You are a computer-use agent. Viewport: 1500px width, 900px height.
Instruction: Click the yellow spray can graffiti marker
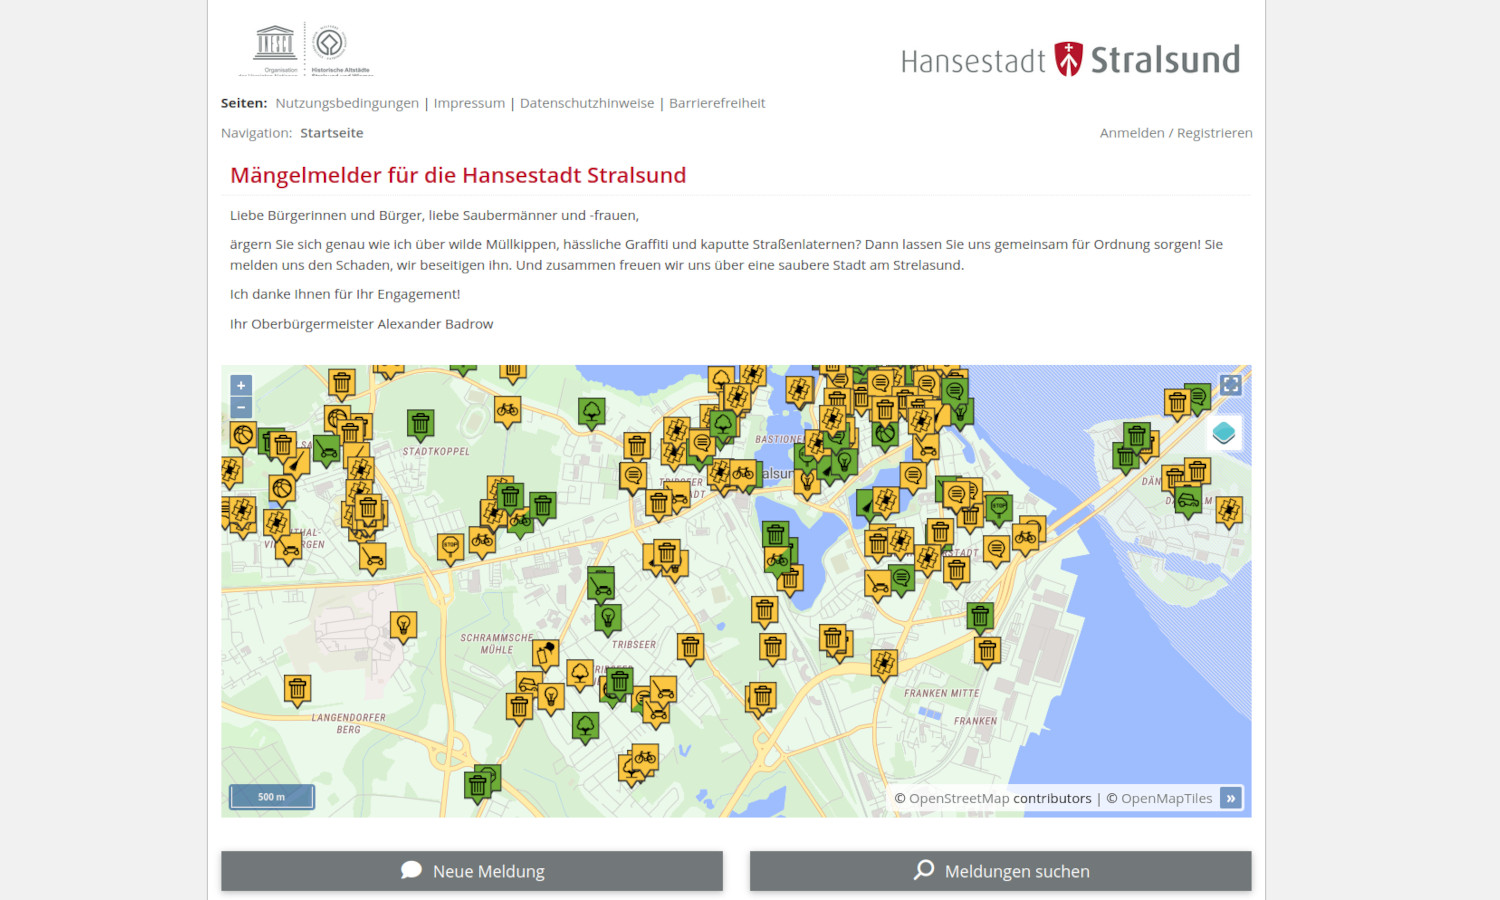[546, 653]
